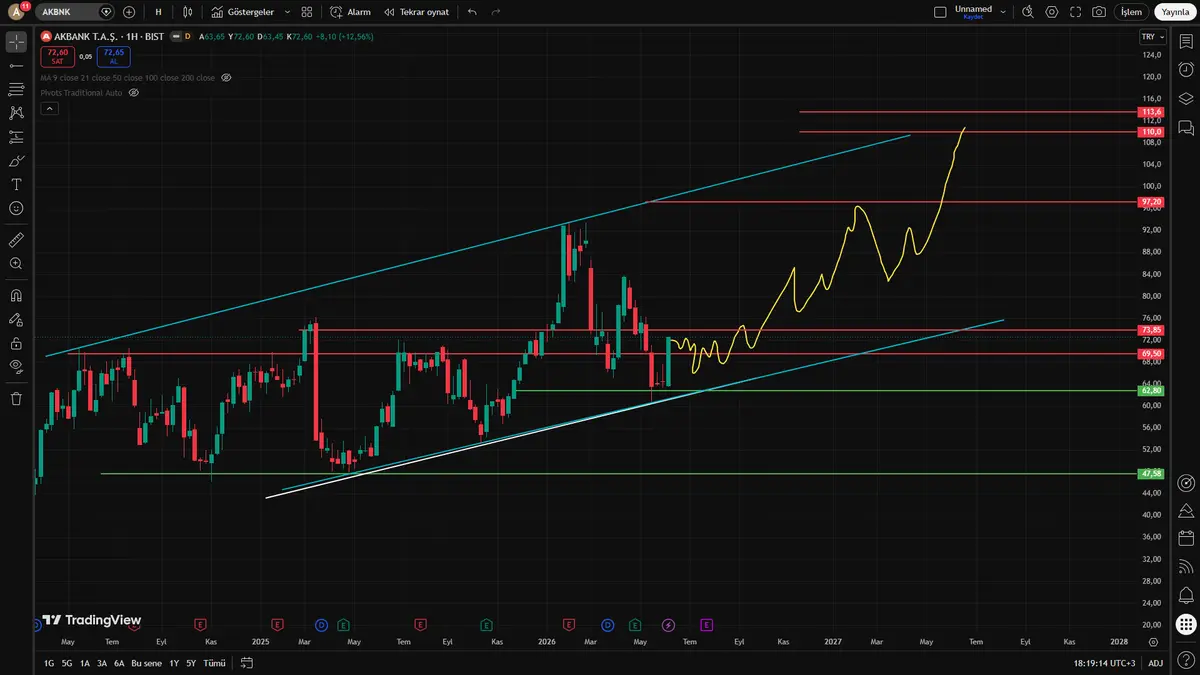The height and width of the screenshot is (675, 1200).
Task: Open object tree layers panel
Action: [1185, 98]
